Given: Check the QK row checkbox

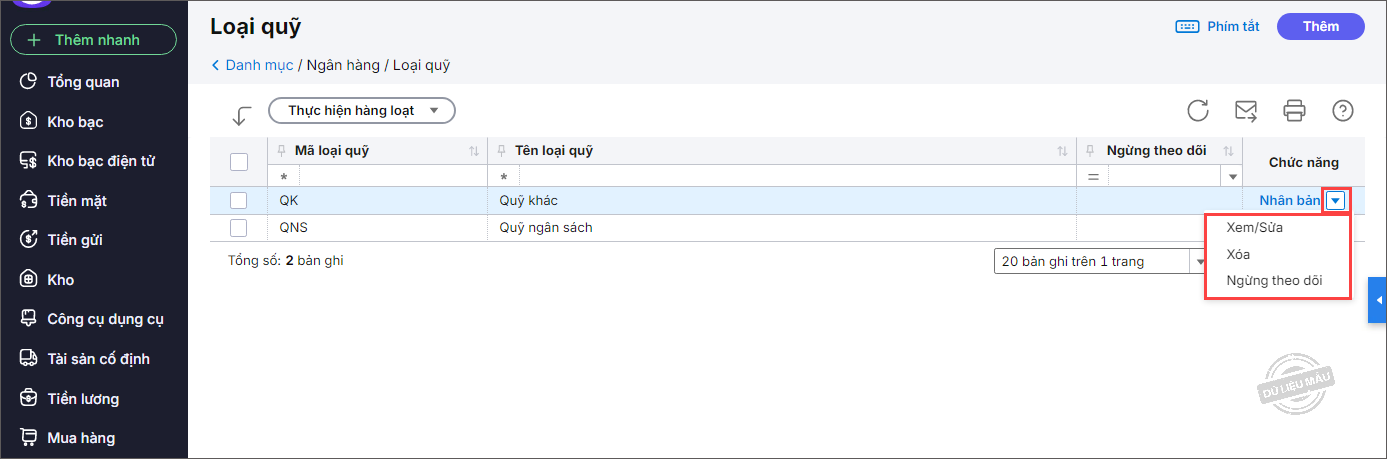Looking at the screenshot, I should coord(239,201).
